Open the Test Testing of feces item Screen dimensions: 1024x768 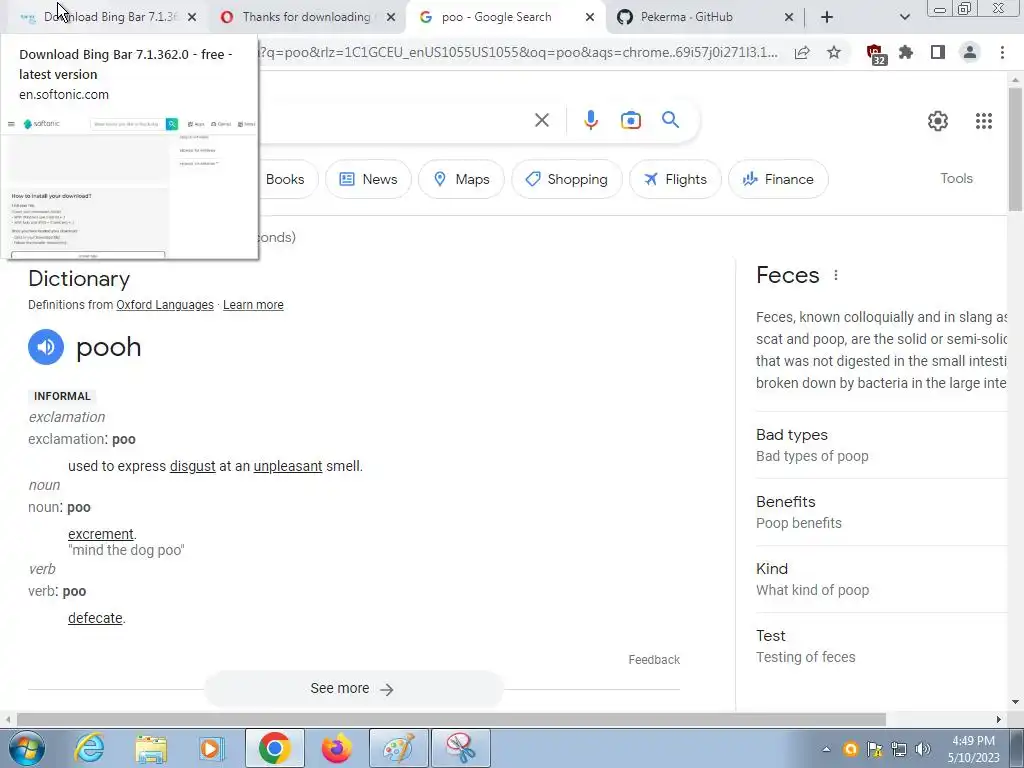882,646
